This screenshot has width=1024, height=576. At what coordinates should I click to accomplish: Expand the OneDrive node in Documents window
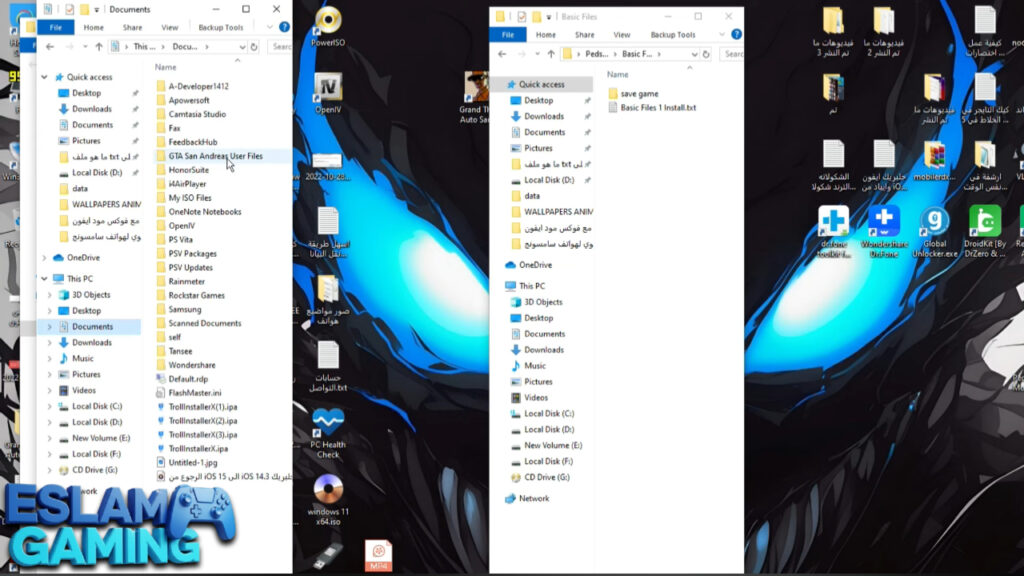tap(45, 258)
